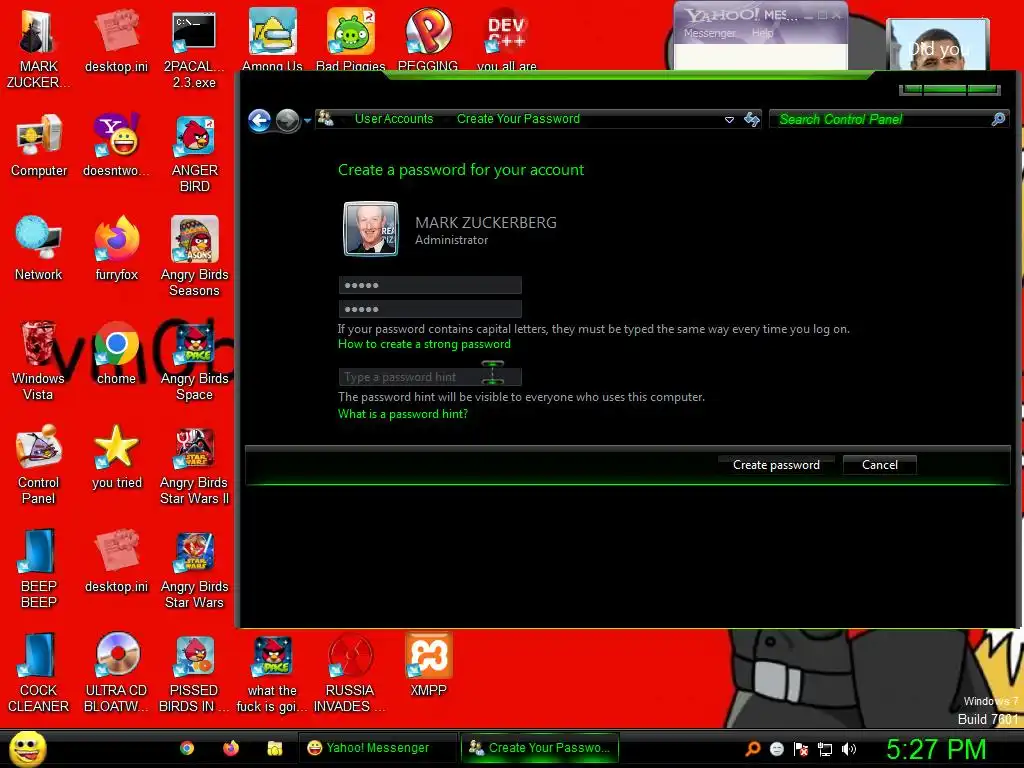
Task: Open volume control in system tray
Action: [x=849, y=749]
